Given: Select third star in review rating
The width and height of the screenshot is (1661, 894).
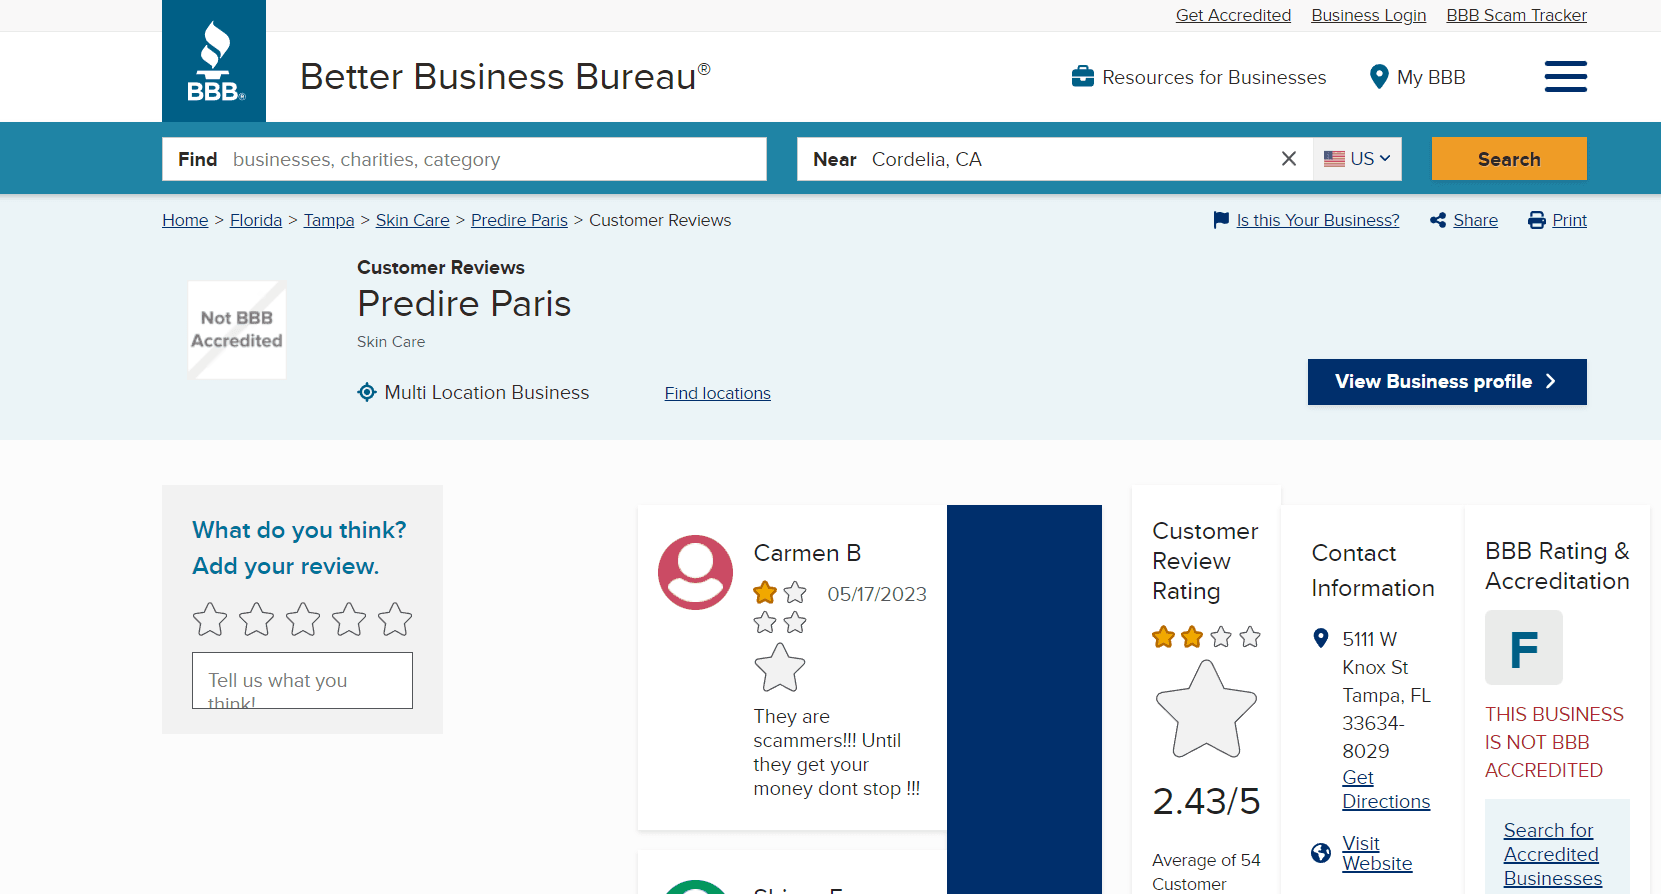Looking at the screenshot, I should [303, 619].
